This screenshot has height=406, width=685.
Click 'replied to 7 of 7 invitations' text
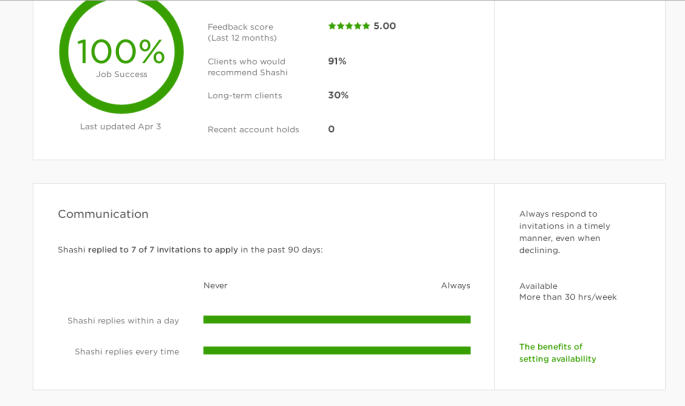[162, 250]
